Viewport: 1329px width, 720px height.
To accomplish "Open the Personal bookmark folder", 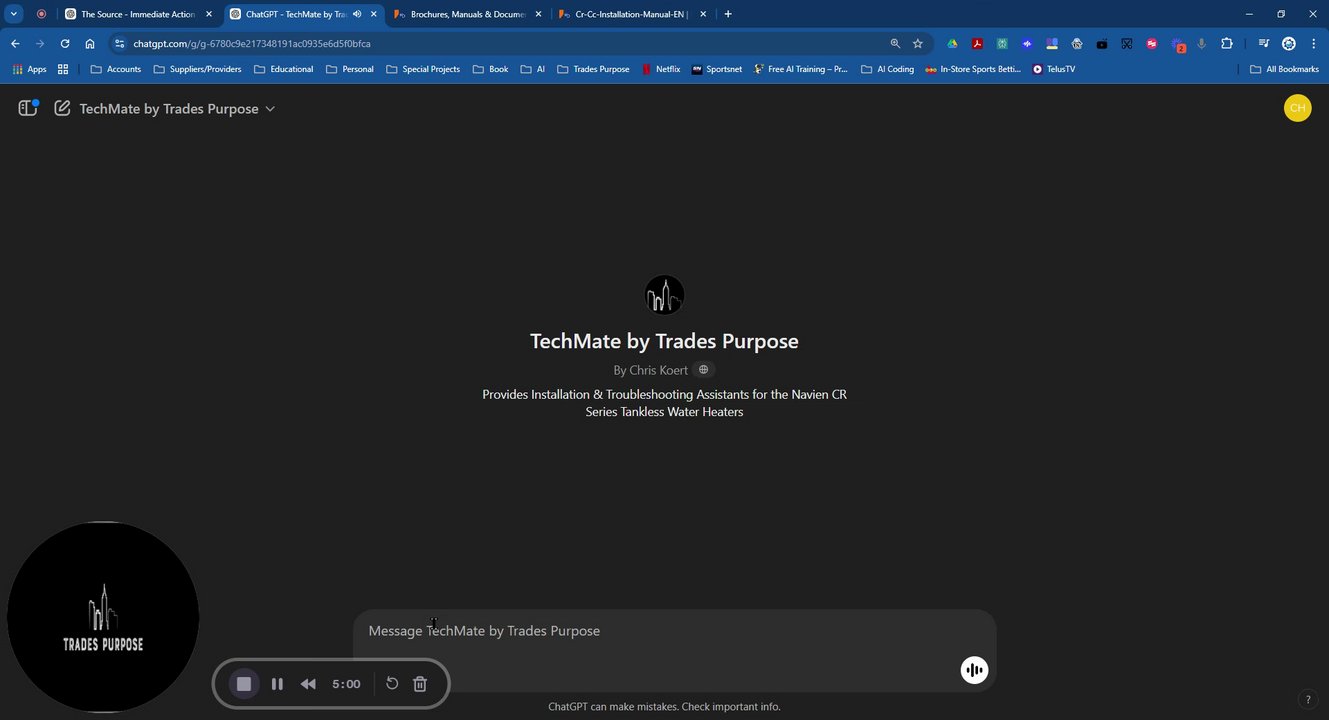I will pyautogui.click(x=350, y=69).
